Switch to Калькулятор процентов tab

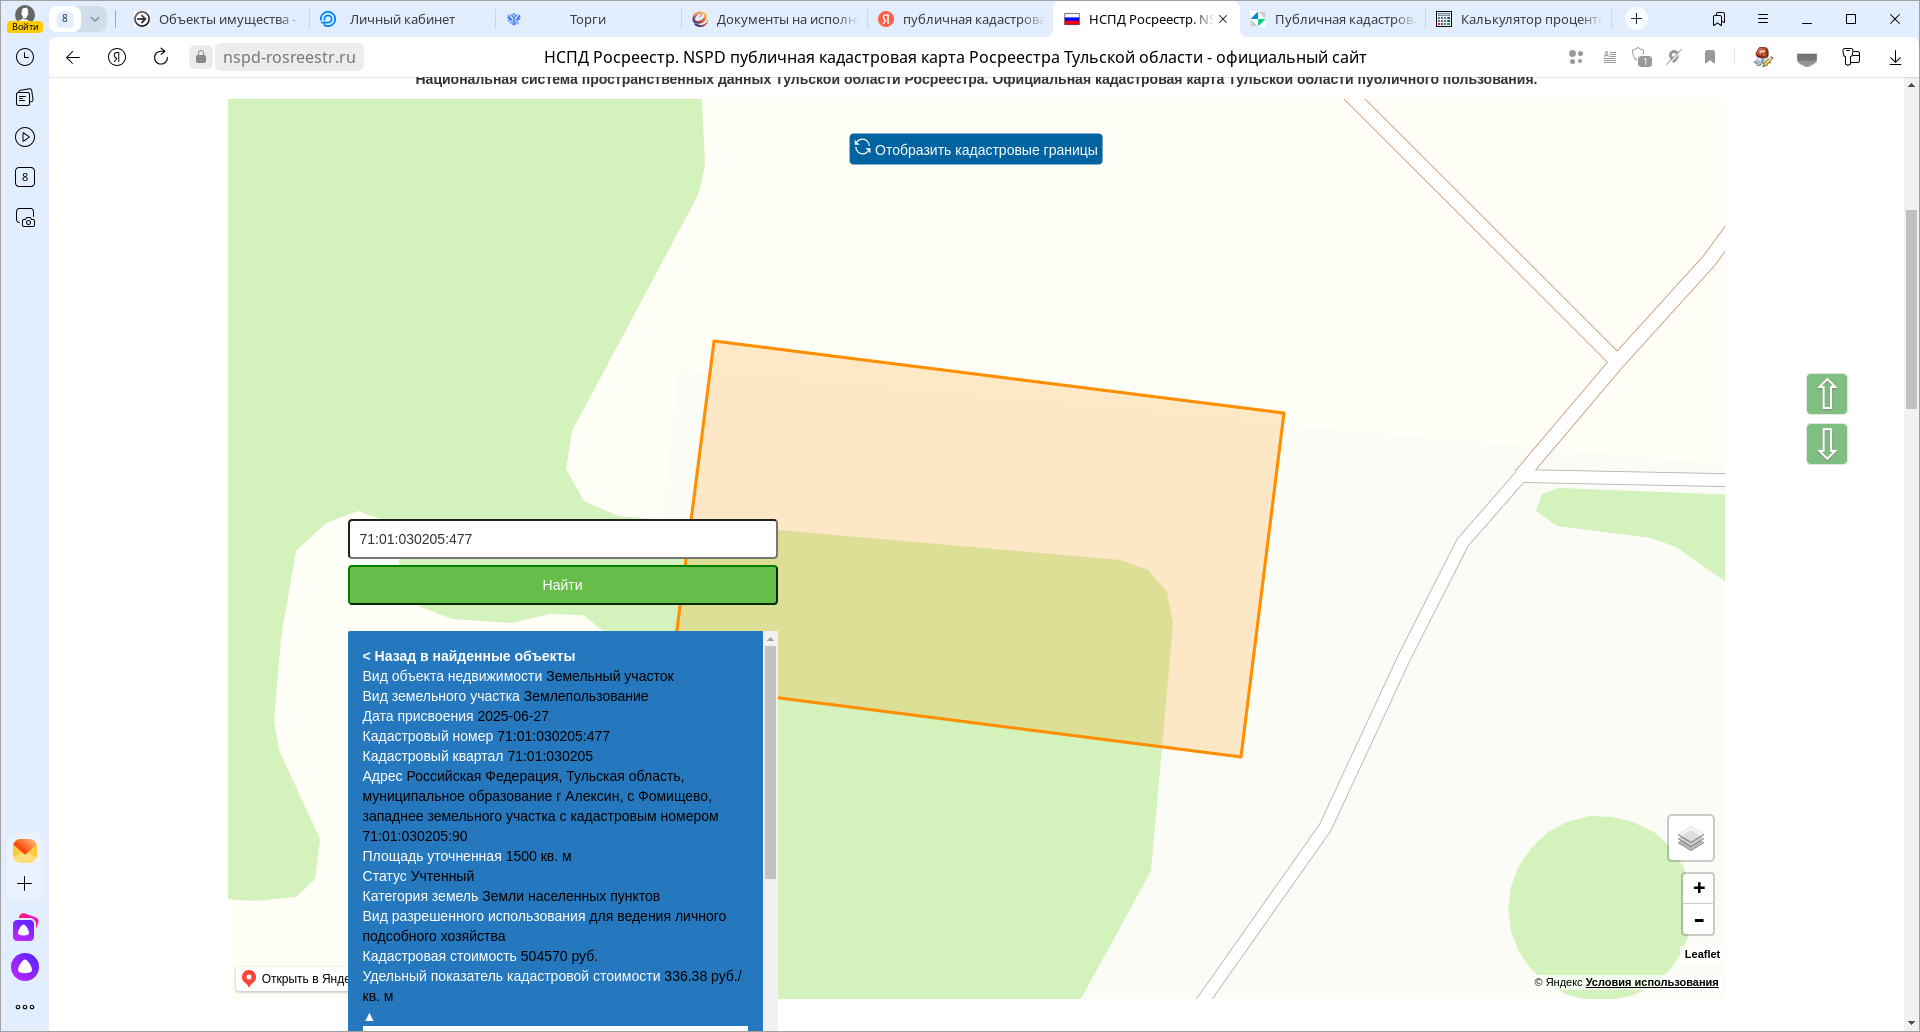(1518, 19)
